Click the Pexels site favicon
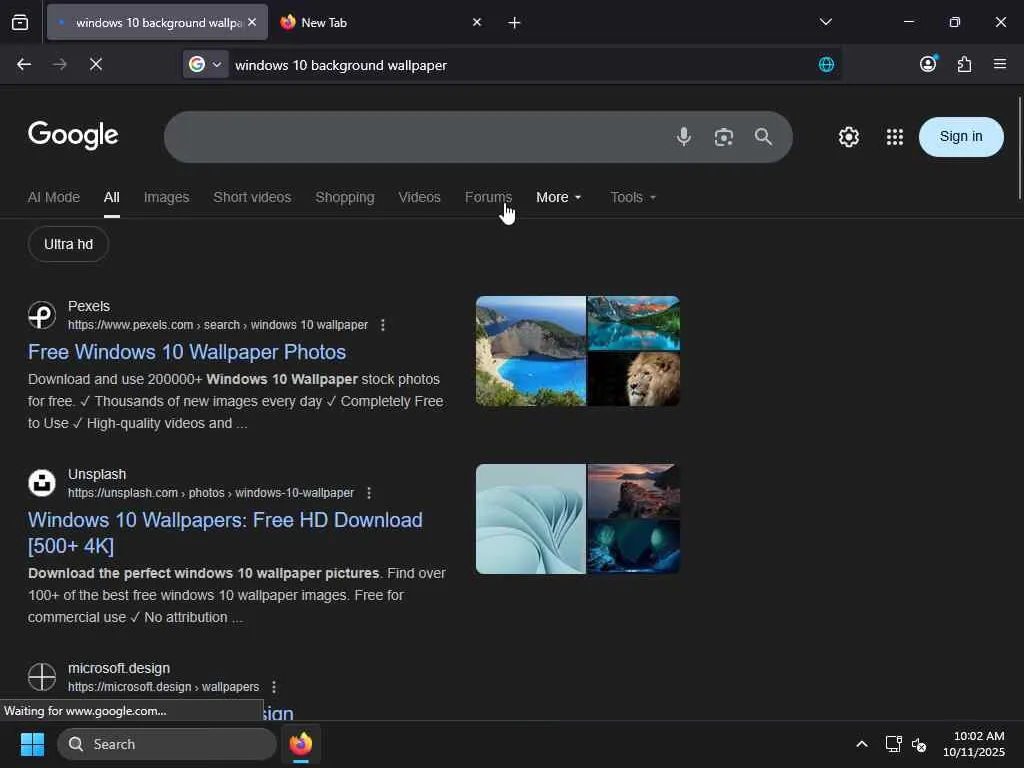Viewport: 1024px width, 768px height. [x=42, y=315]
